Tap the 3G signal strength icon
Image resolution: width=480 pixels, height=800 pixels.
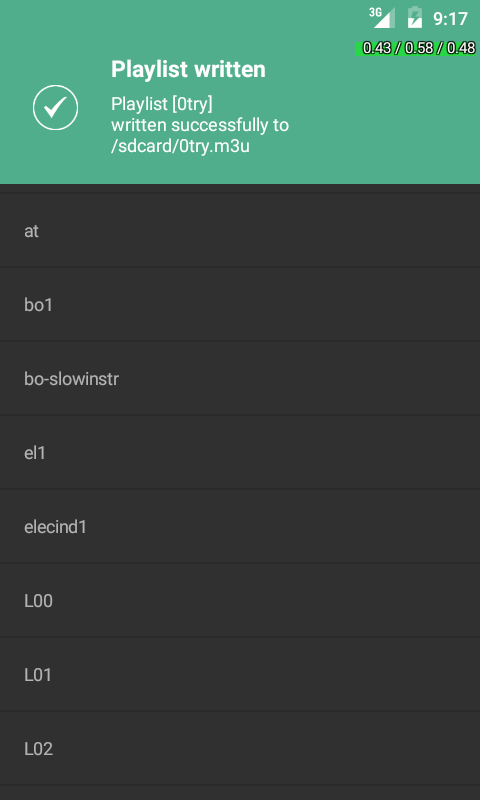[382, 18]
